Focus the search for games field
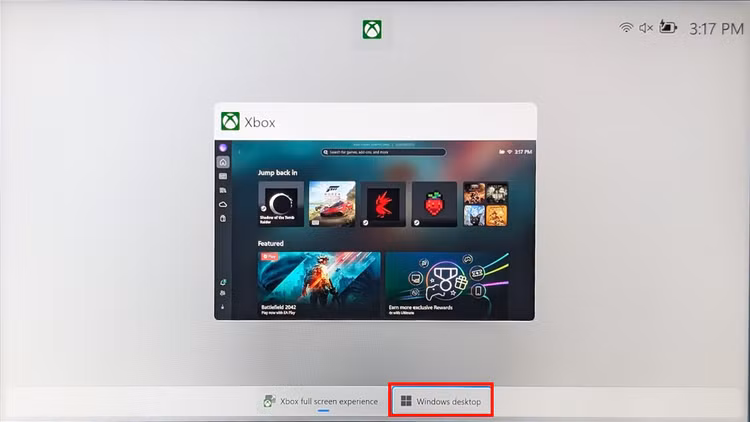Image resolution: width=750 pixels, height=422 pixels. (383, 152)
